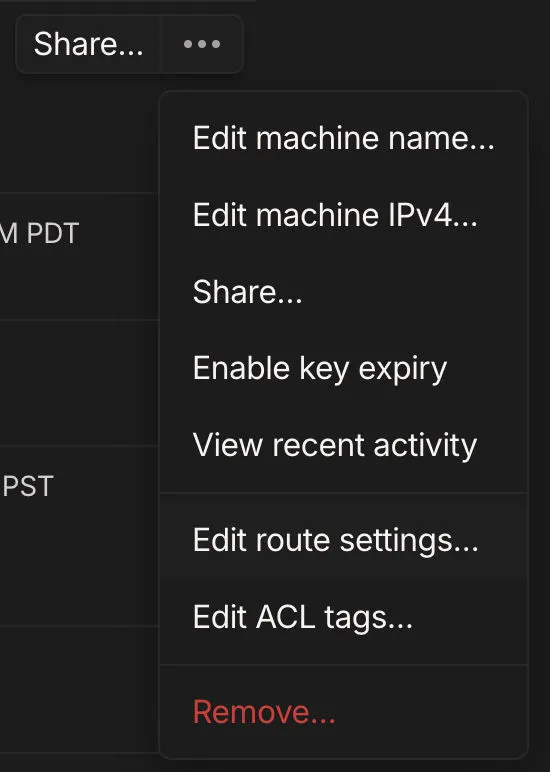Select Share... inside the dropdown menu

click(344, 292)
